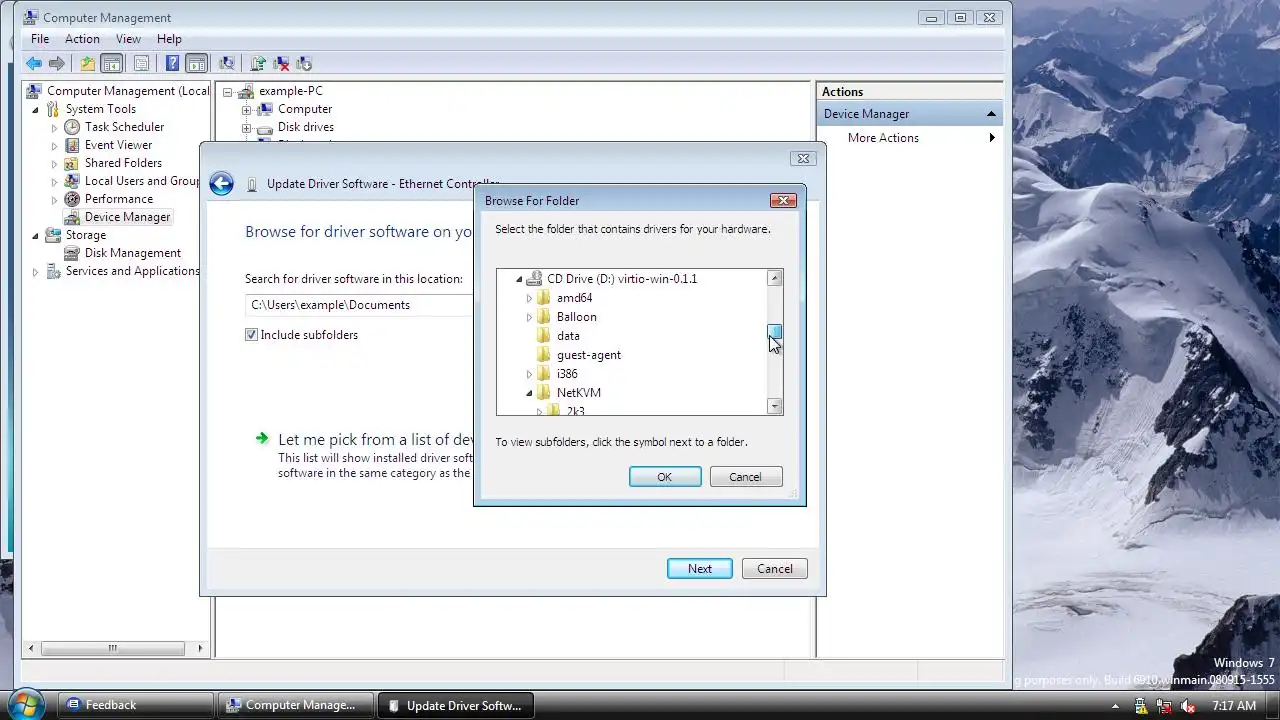Screen dimensions: 1280x720
Task: Click the Up one level folder icon
Action: tap(88, 63)
